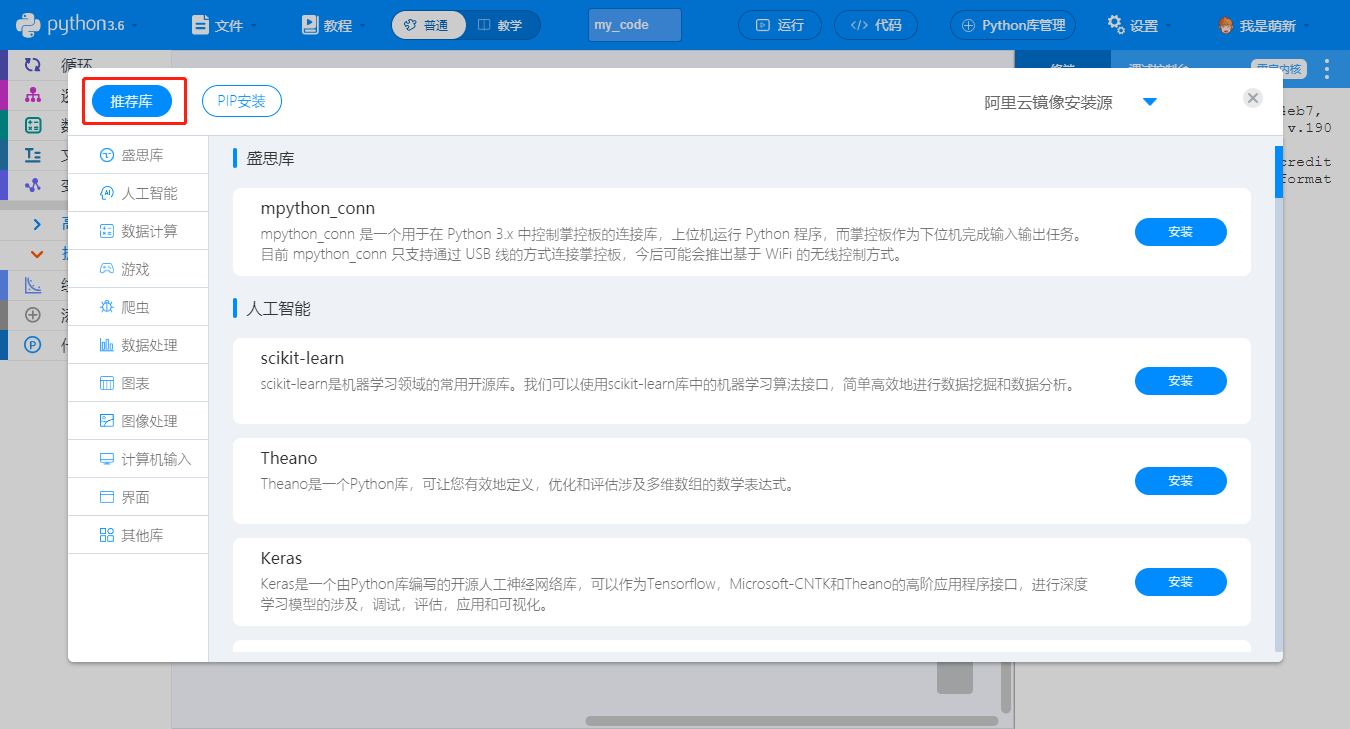Click the green calculator icon in background palette

click(x=33, y=125)
